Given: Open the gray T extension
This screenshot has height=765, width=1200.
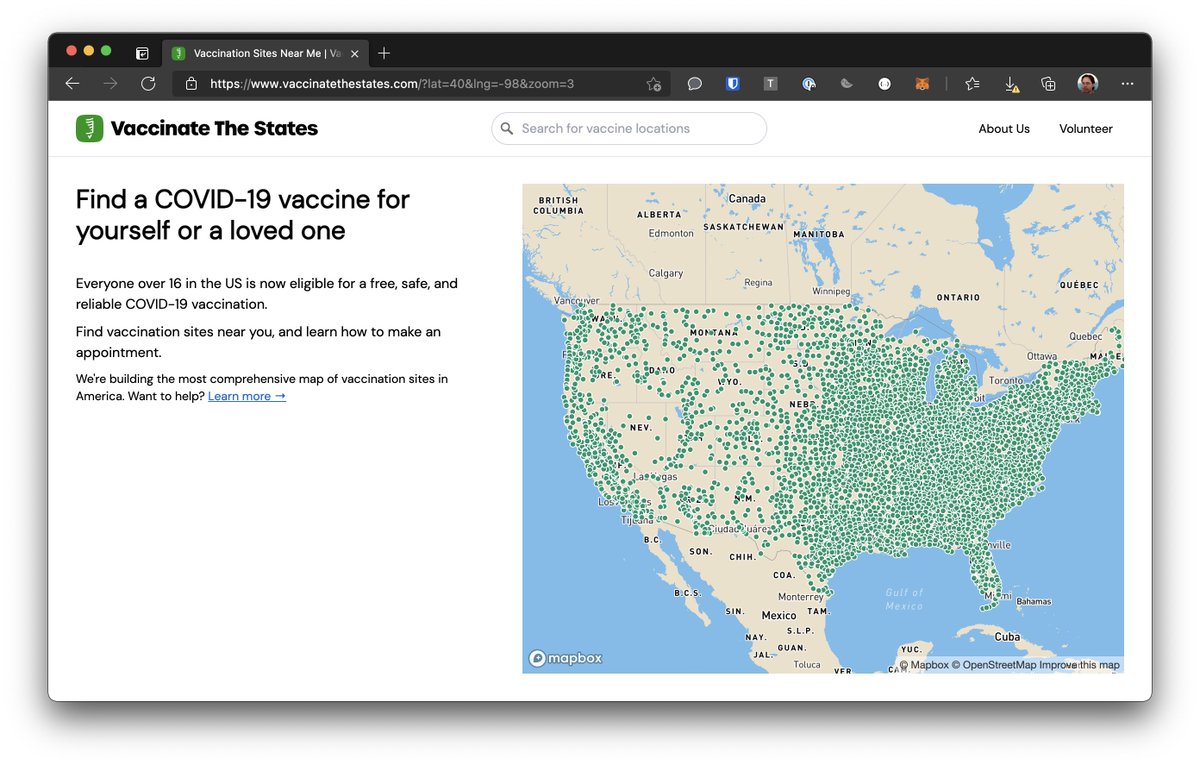Looking at the screenshot, I should click(770, 84).
